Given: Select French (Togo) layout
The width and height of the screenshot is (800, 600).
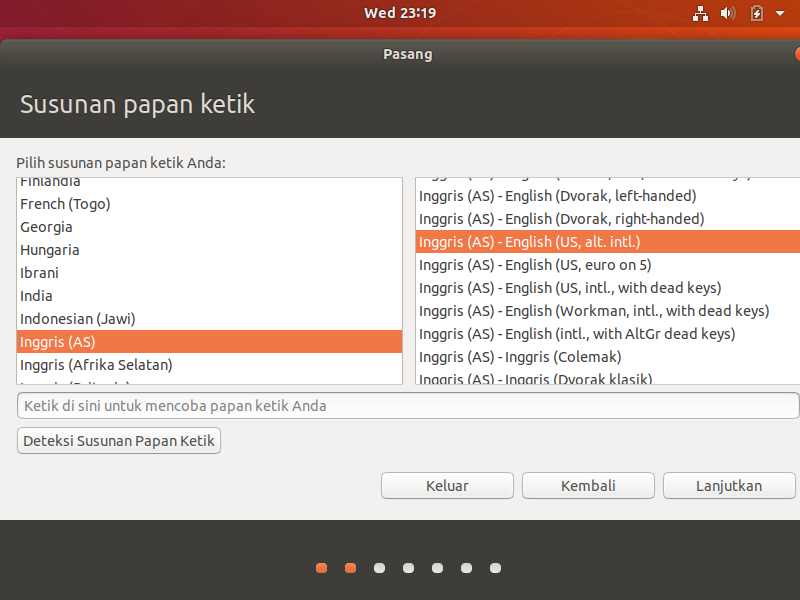Looking at the screenshot, I should click(x=210, y=204).
